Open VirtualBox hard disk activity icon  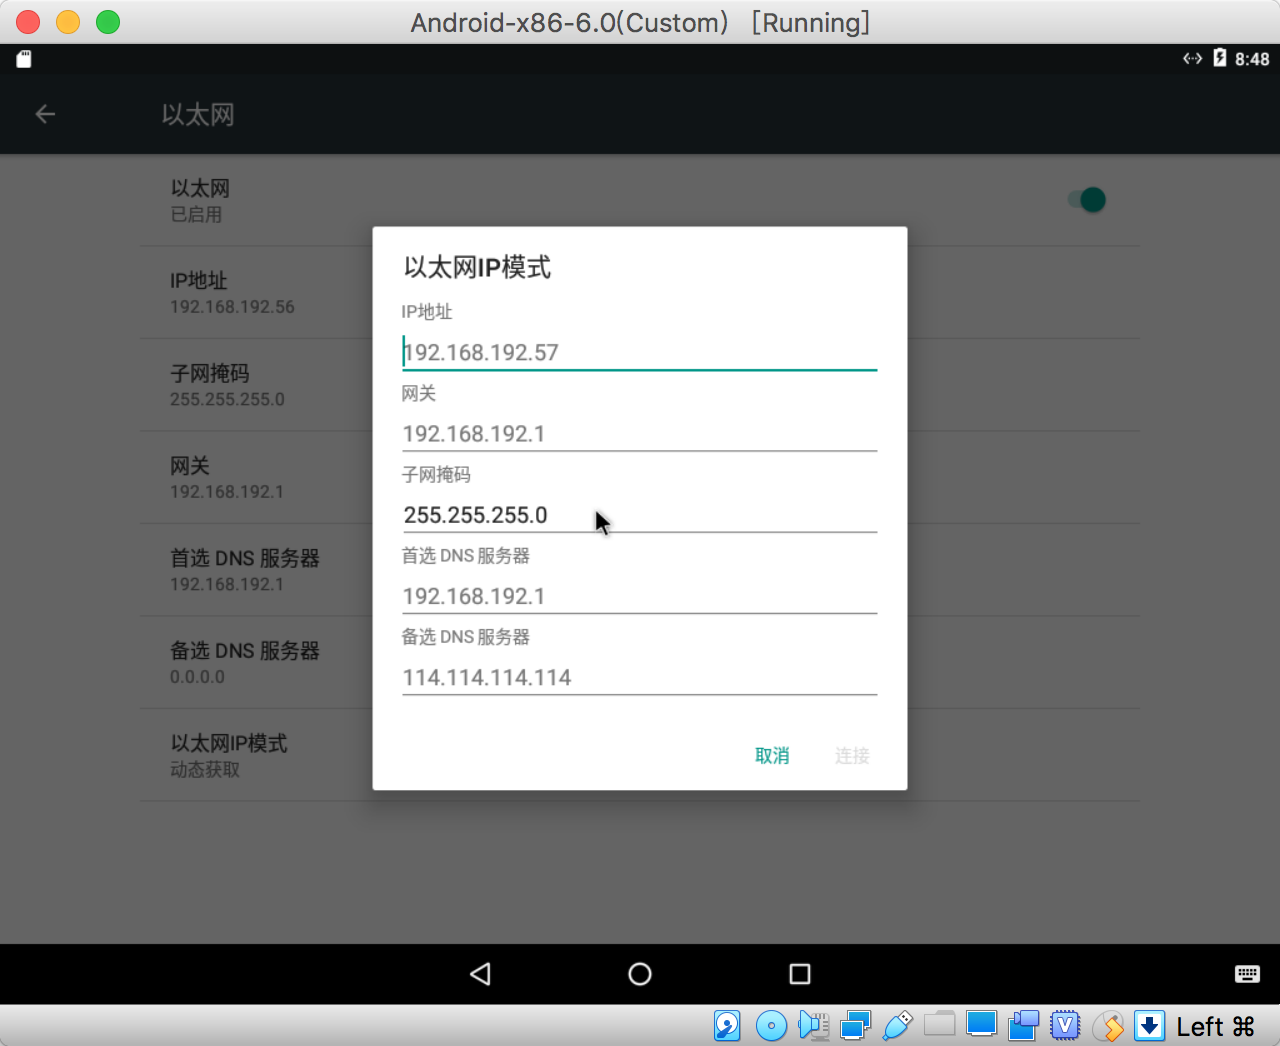727,1026
